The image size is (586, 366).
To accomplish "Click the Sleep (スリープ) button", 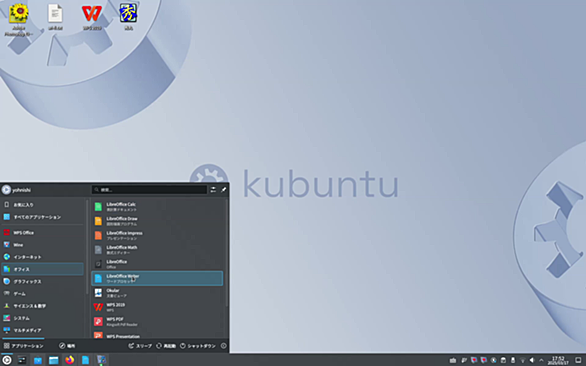I will click(140, 346).
